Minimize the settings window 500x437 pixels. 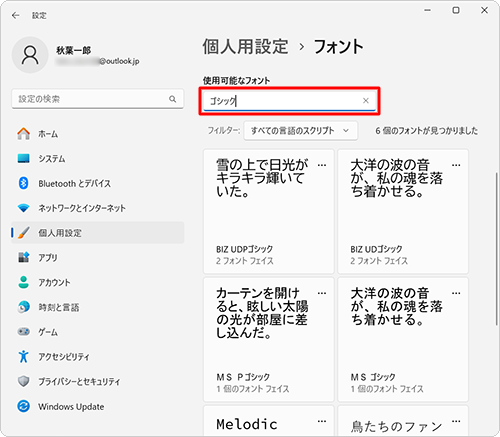pyautogui.click(x=427, y=10)
